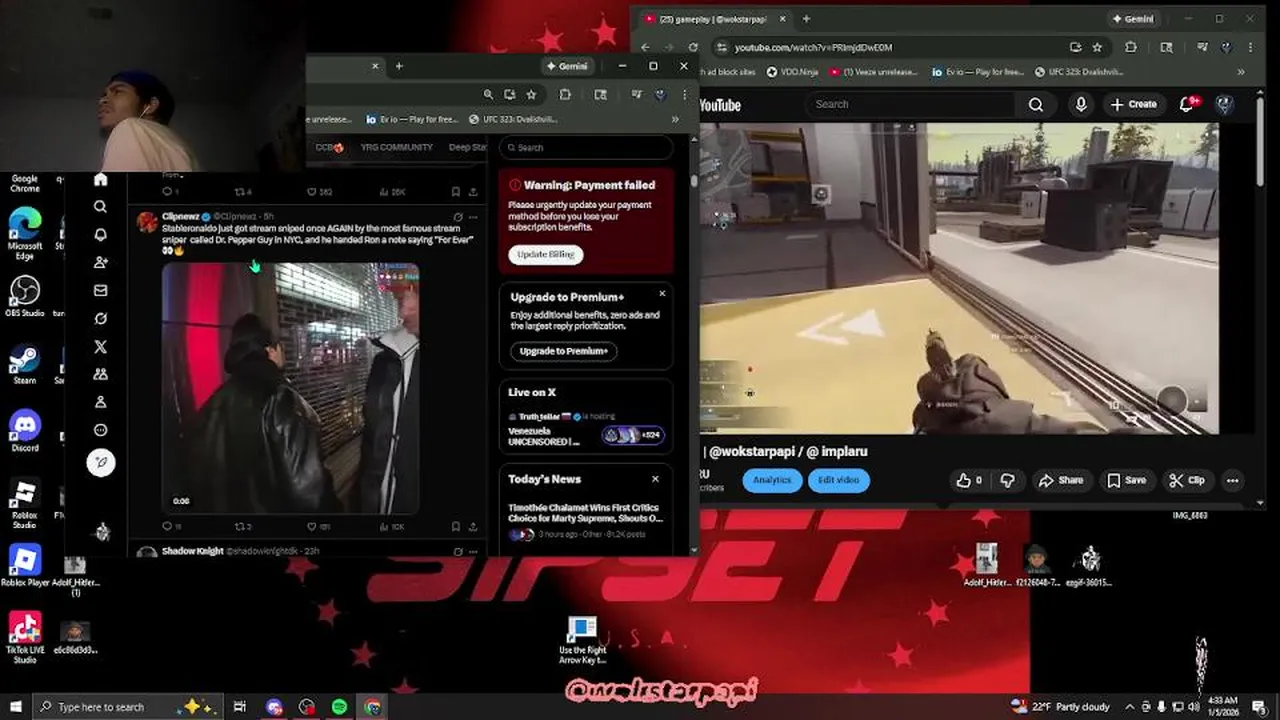
Task: Click YouTube Create button
Action: [x=1134, y=104]
